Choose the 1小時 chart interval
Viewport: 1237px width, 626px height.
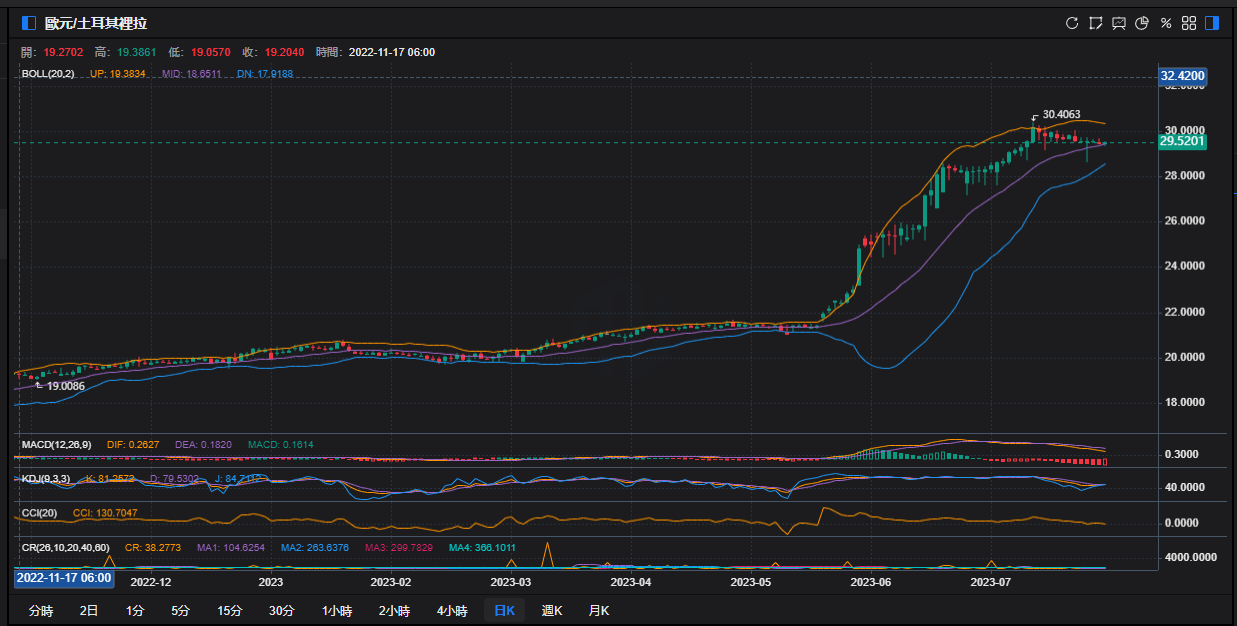[x=337, y=610]
